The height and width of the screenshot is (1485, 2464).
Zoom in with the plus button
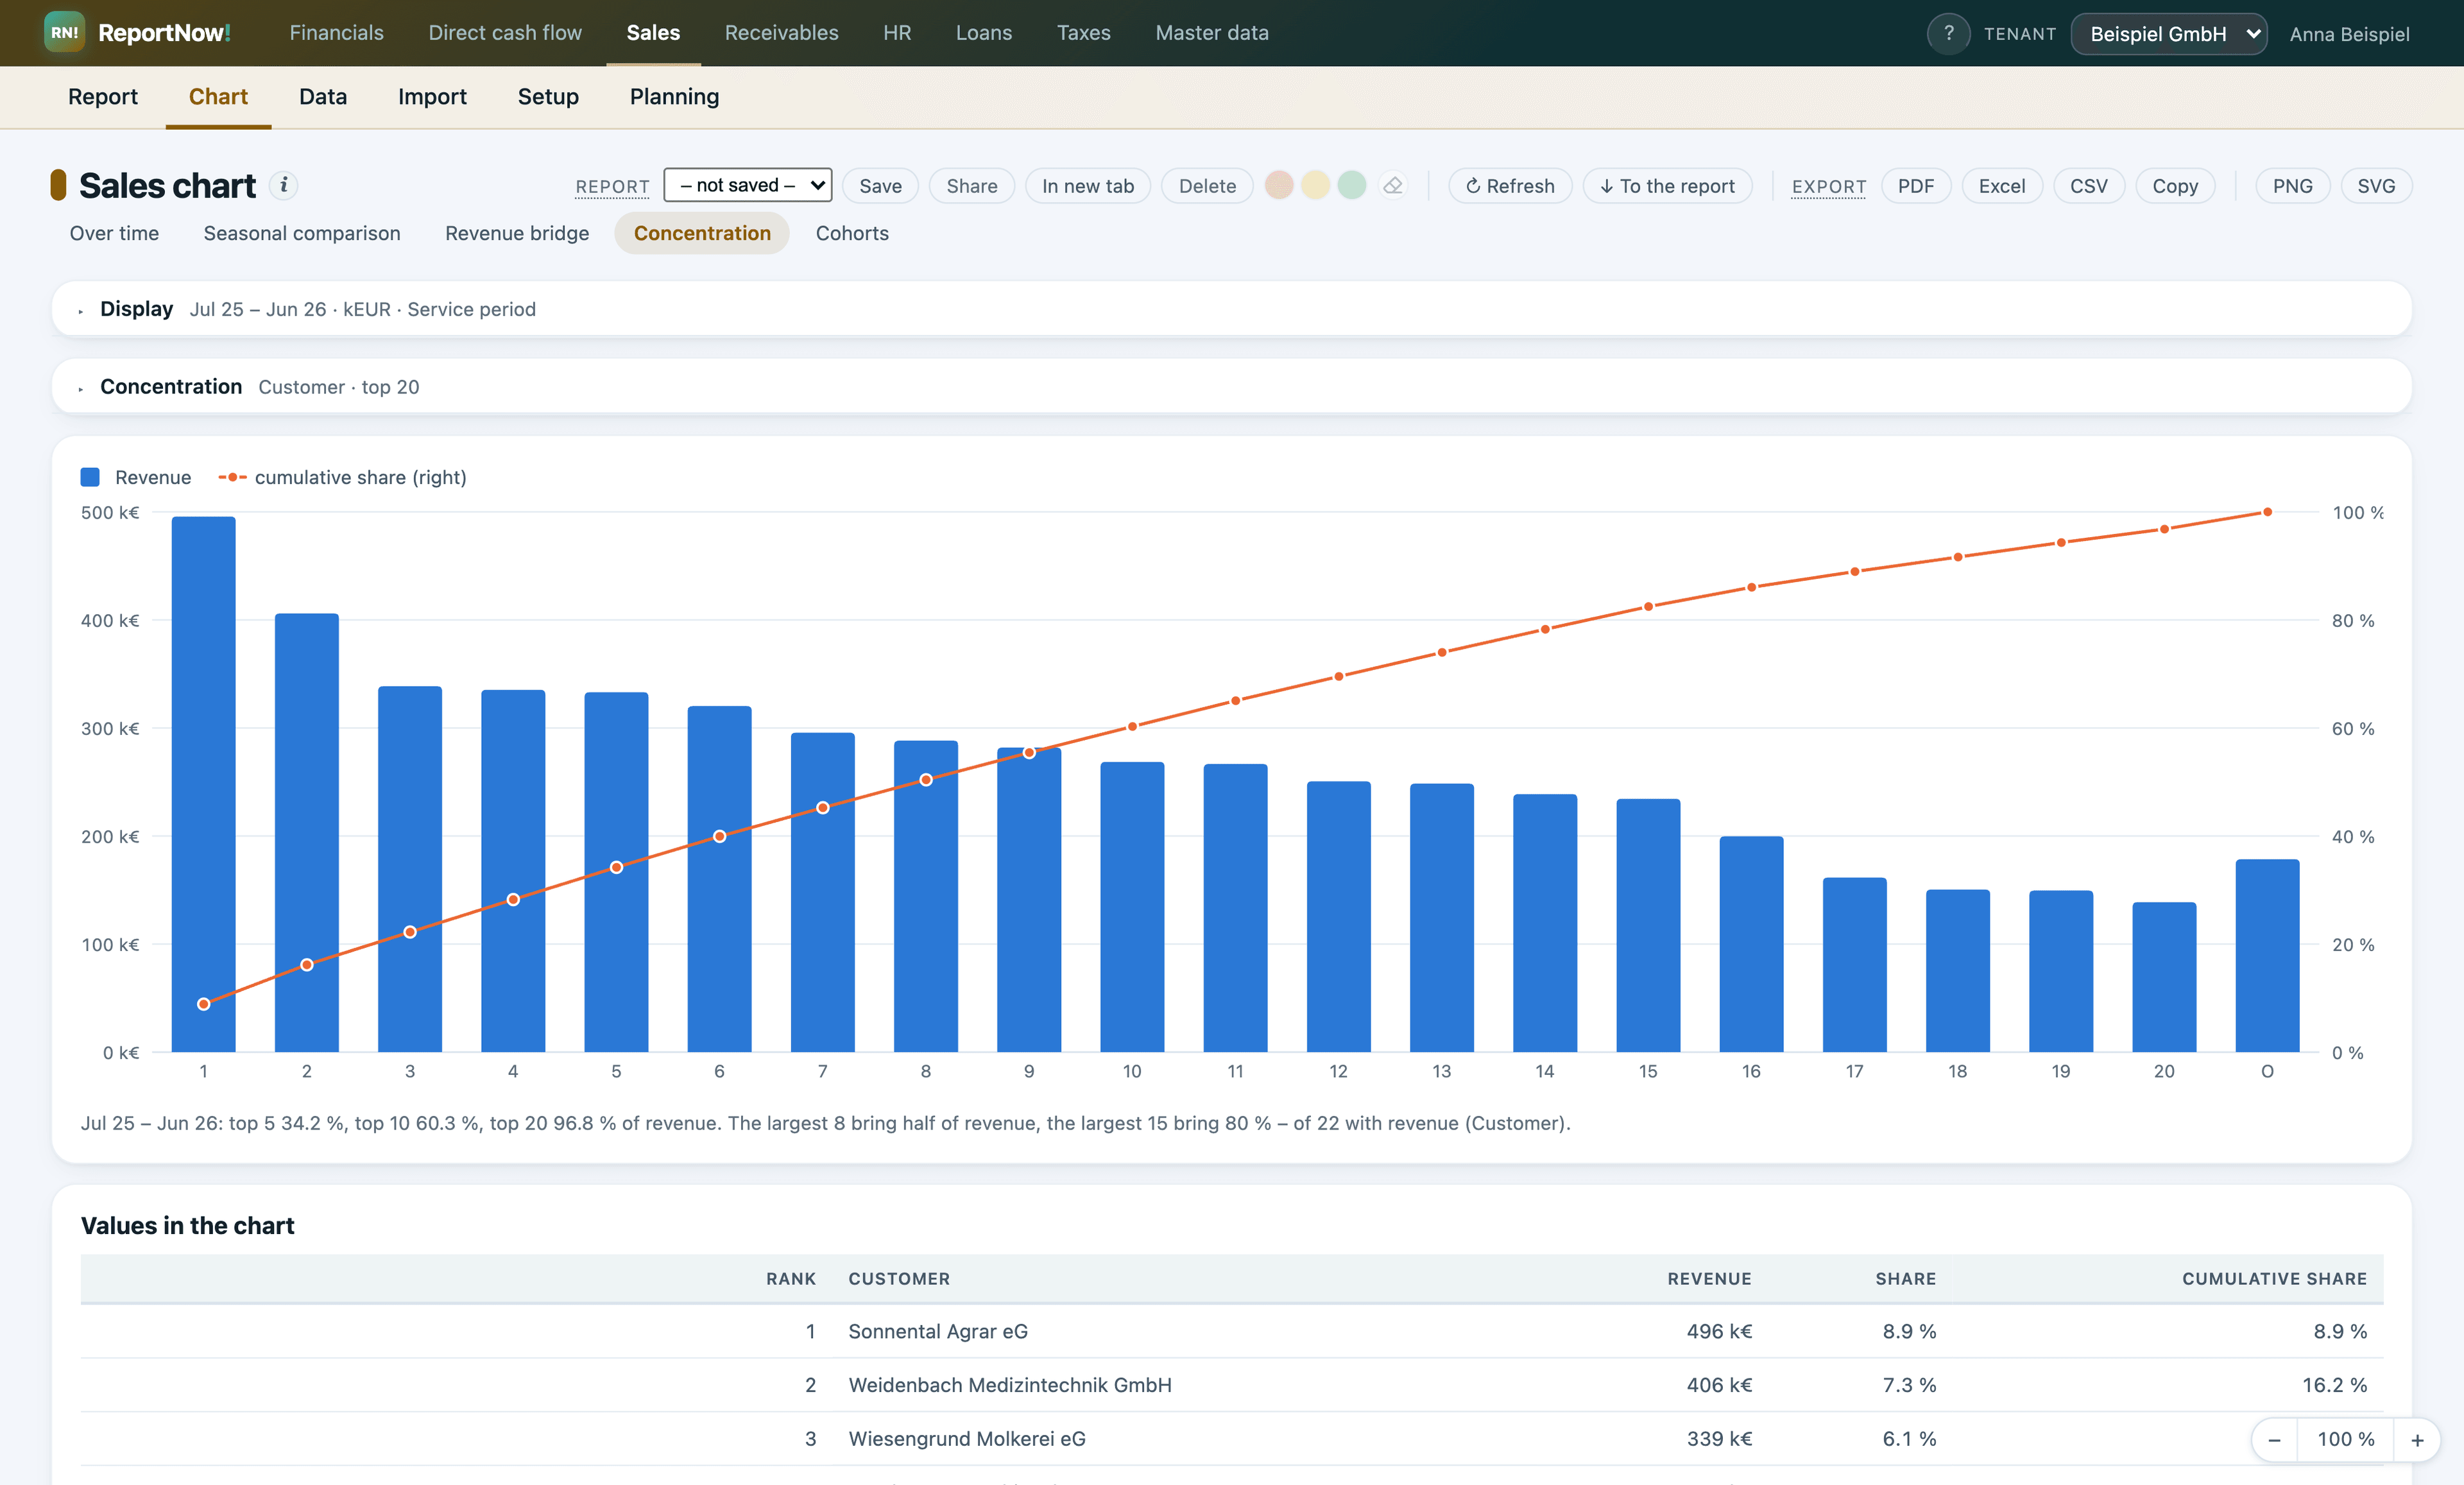pyautogui.click(x=2417, y=1440)
